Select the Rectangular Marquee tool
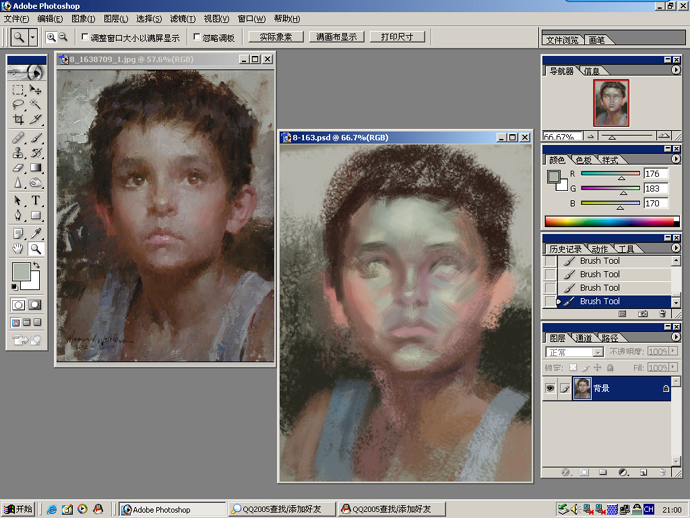 (x=18, y=90)
